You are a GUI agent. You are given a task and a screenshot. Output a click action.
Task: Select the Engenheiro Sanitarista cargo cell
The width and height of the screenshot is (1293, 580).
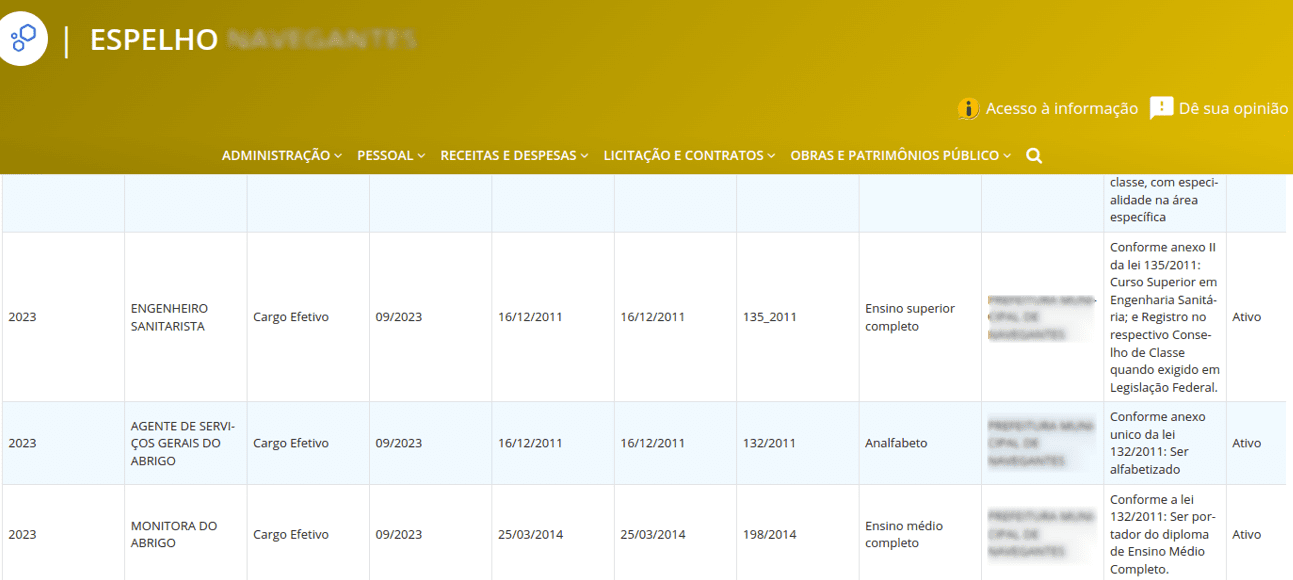point(170,317)
